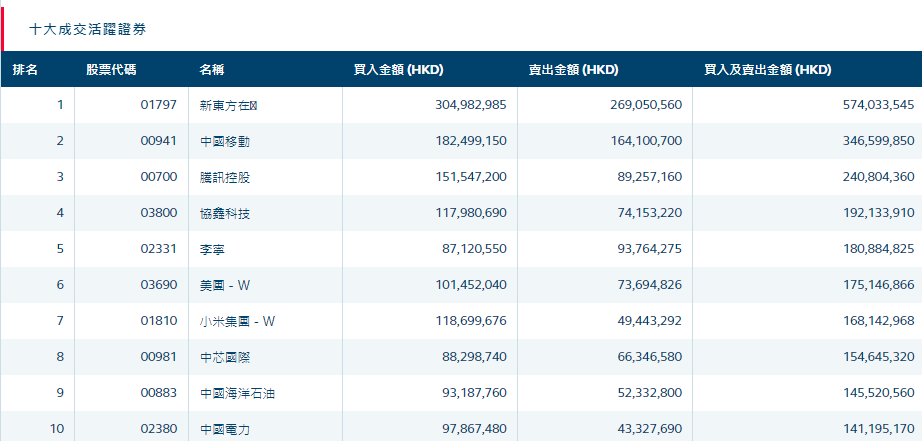Select stock code 01797
922x441 pixels.
click(159, 105)
